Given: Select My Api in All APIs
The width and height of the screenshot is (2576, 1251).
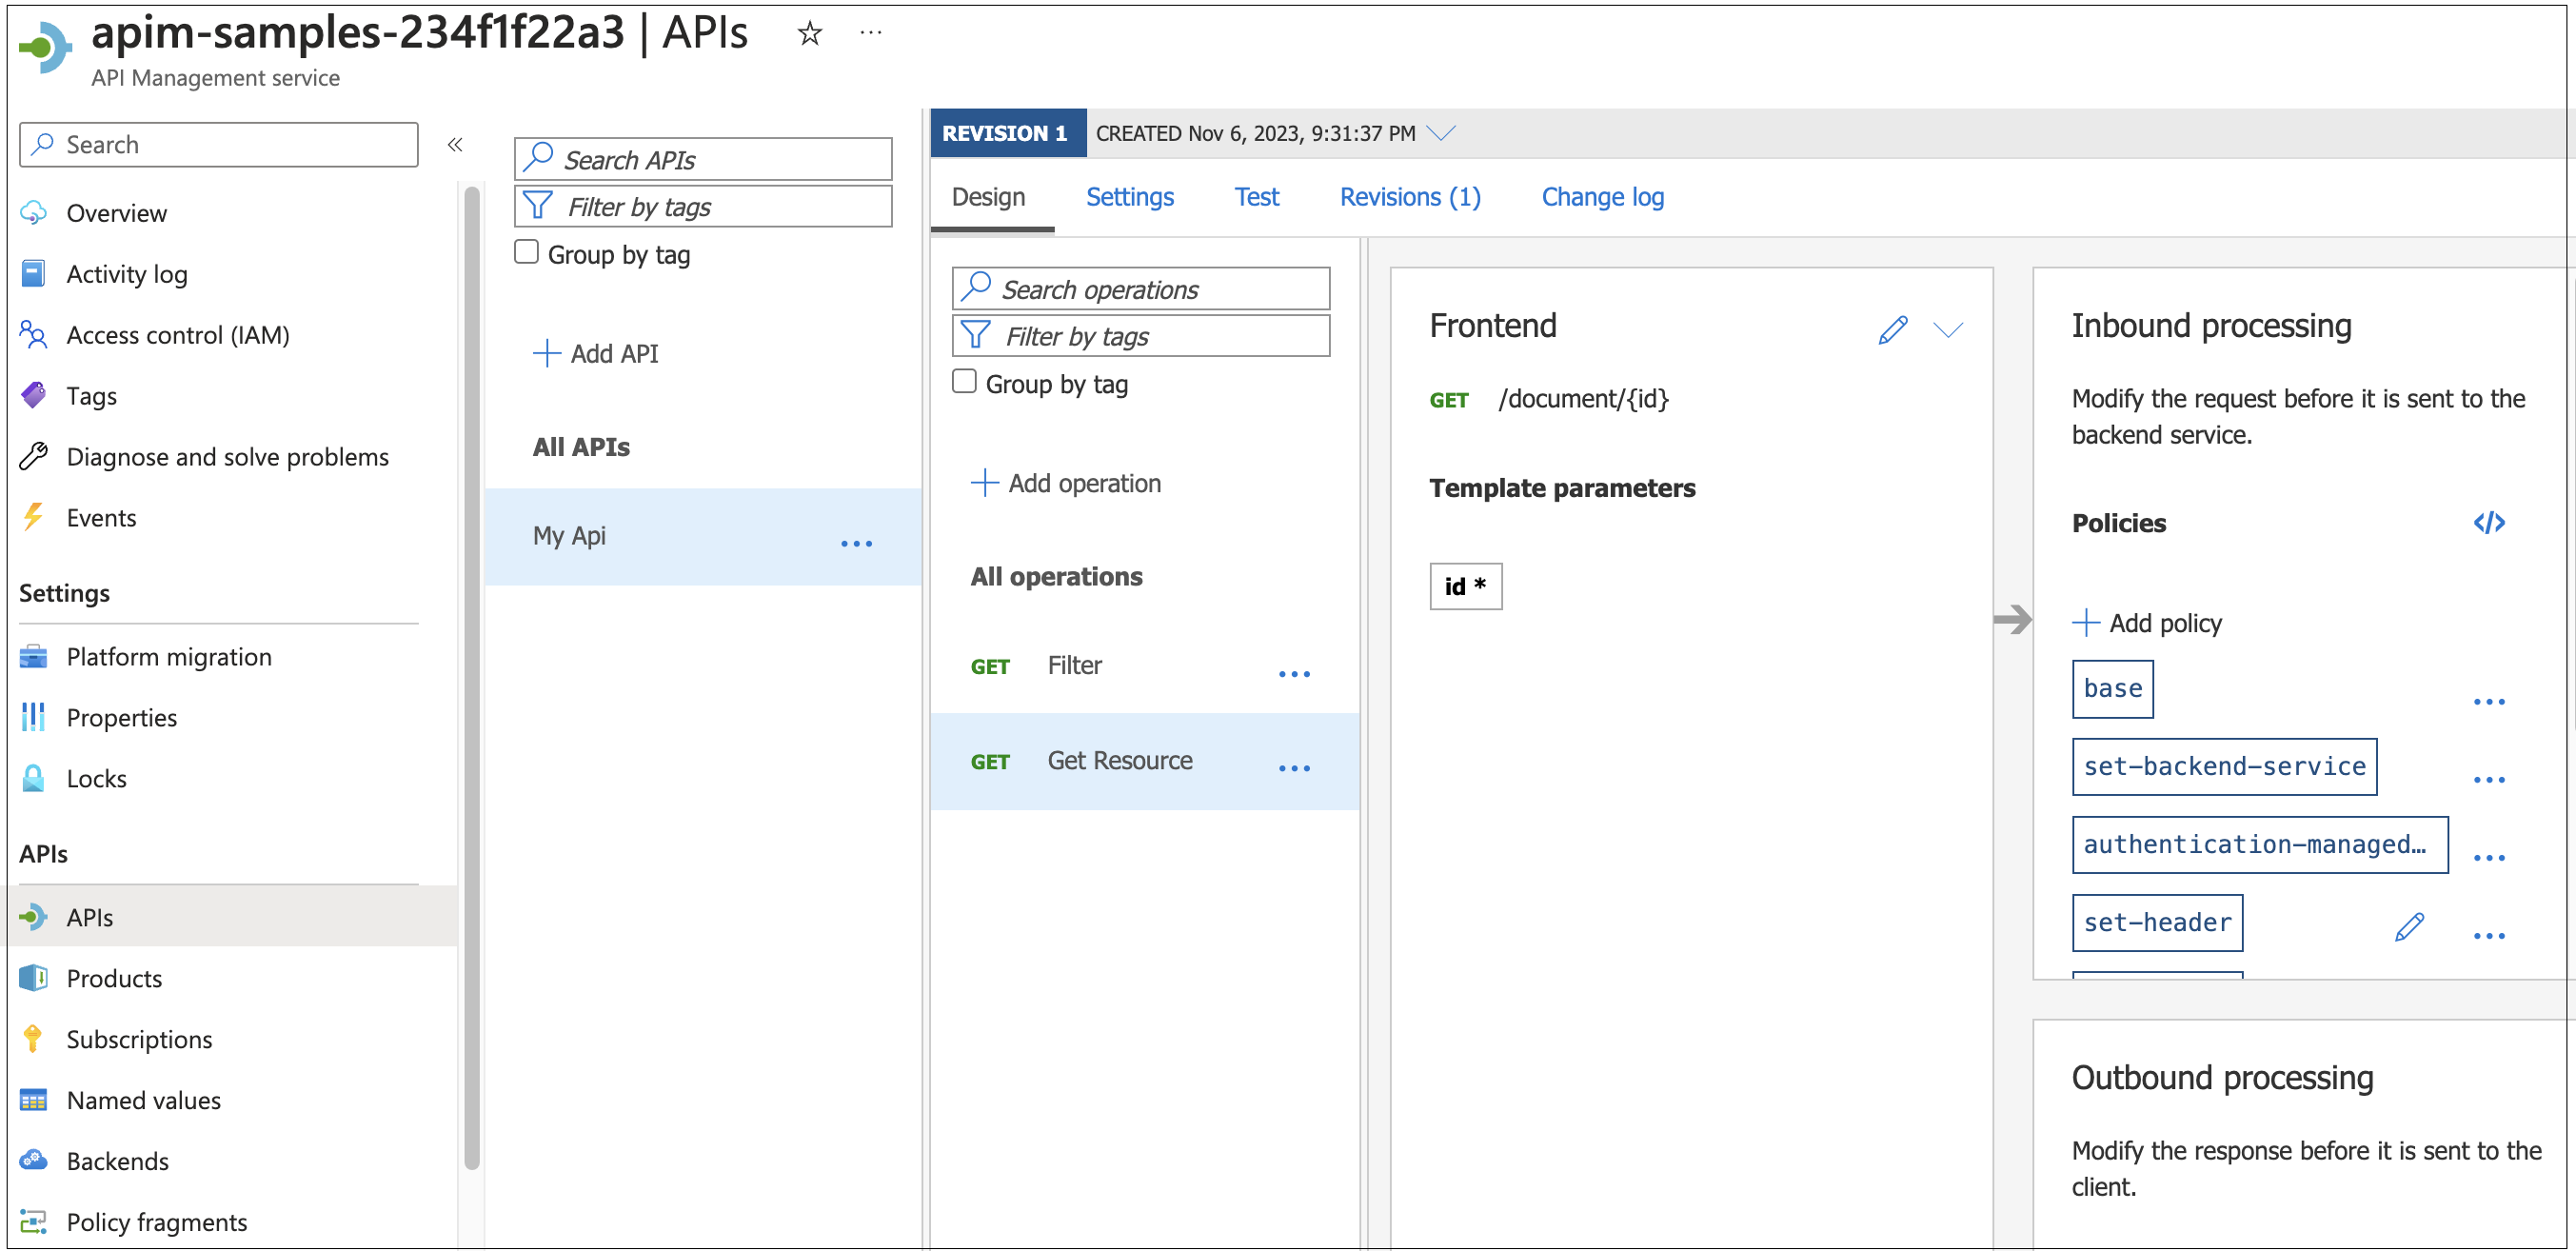Looking at the screenshot, I should tap(702, 536).
